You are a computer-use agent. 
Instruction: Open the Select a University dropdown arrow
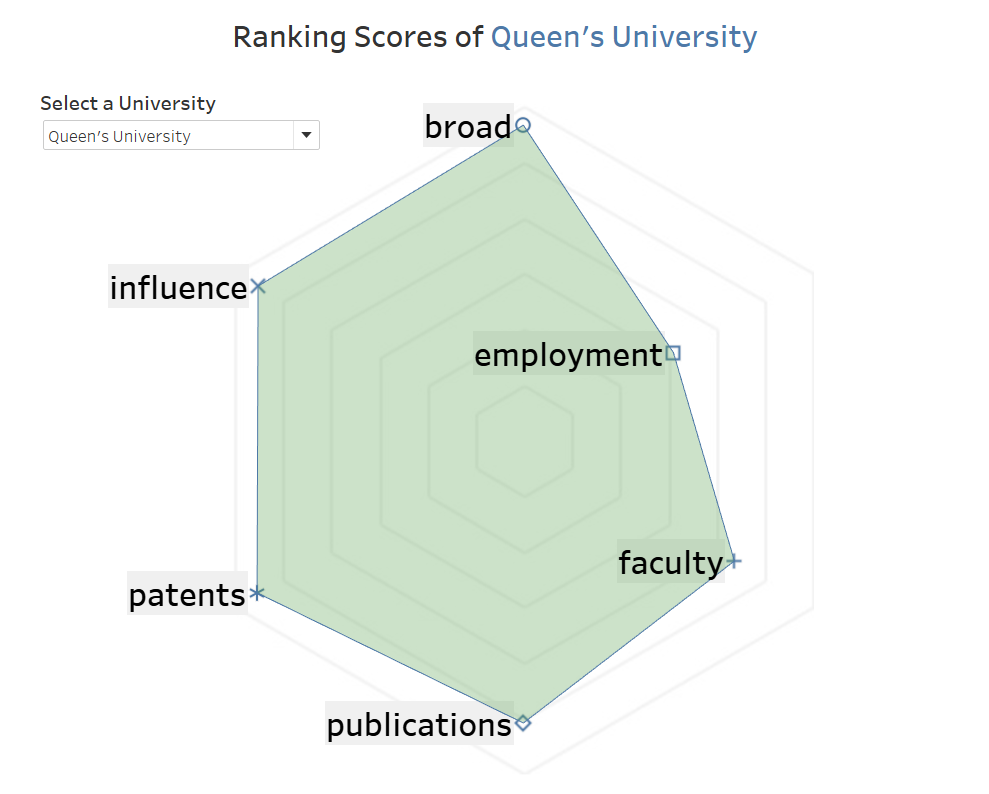click(307, 135)
